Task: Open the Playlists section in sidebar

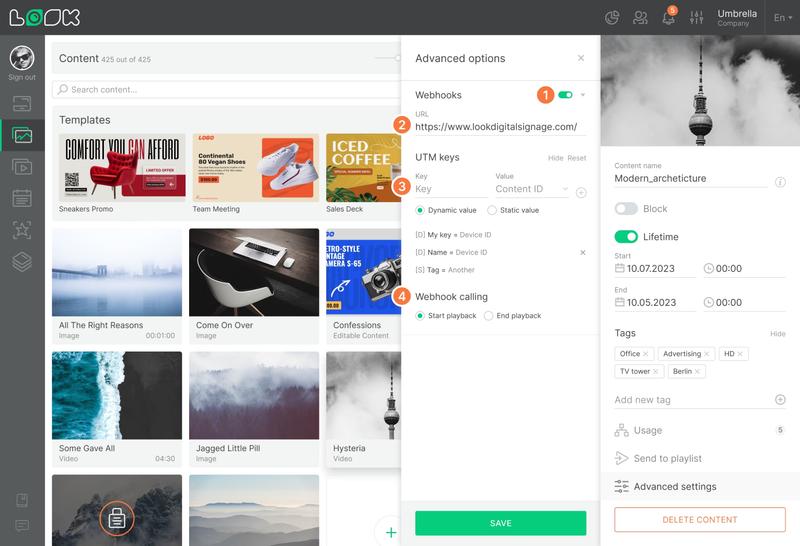Action: click(x=22, y=167)
